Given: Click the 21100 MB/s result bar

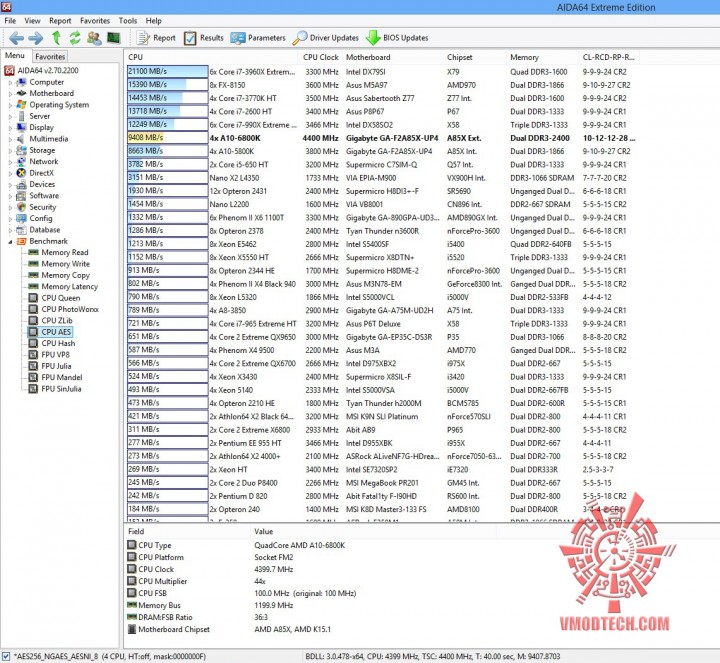Looking at the screenshot, I should [x=168, y=72].
